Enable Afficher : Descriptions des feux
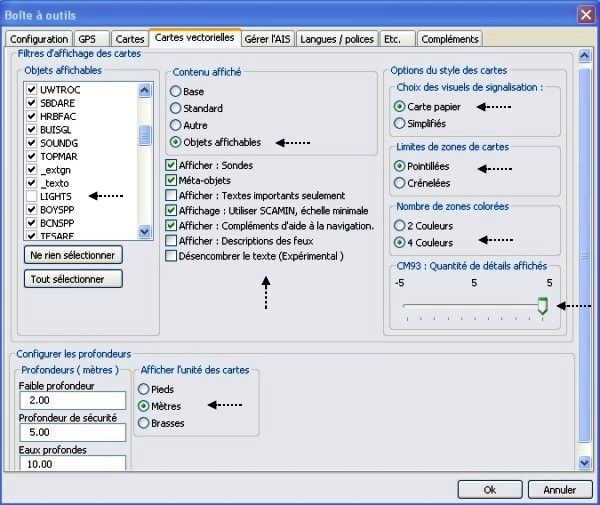 click(172, 240)
